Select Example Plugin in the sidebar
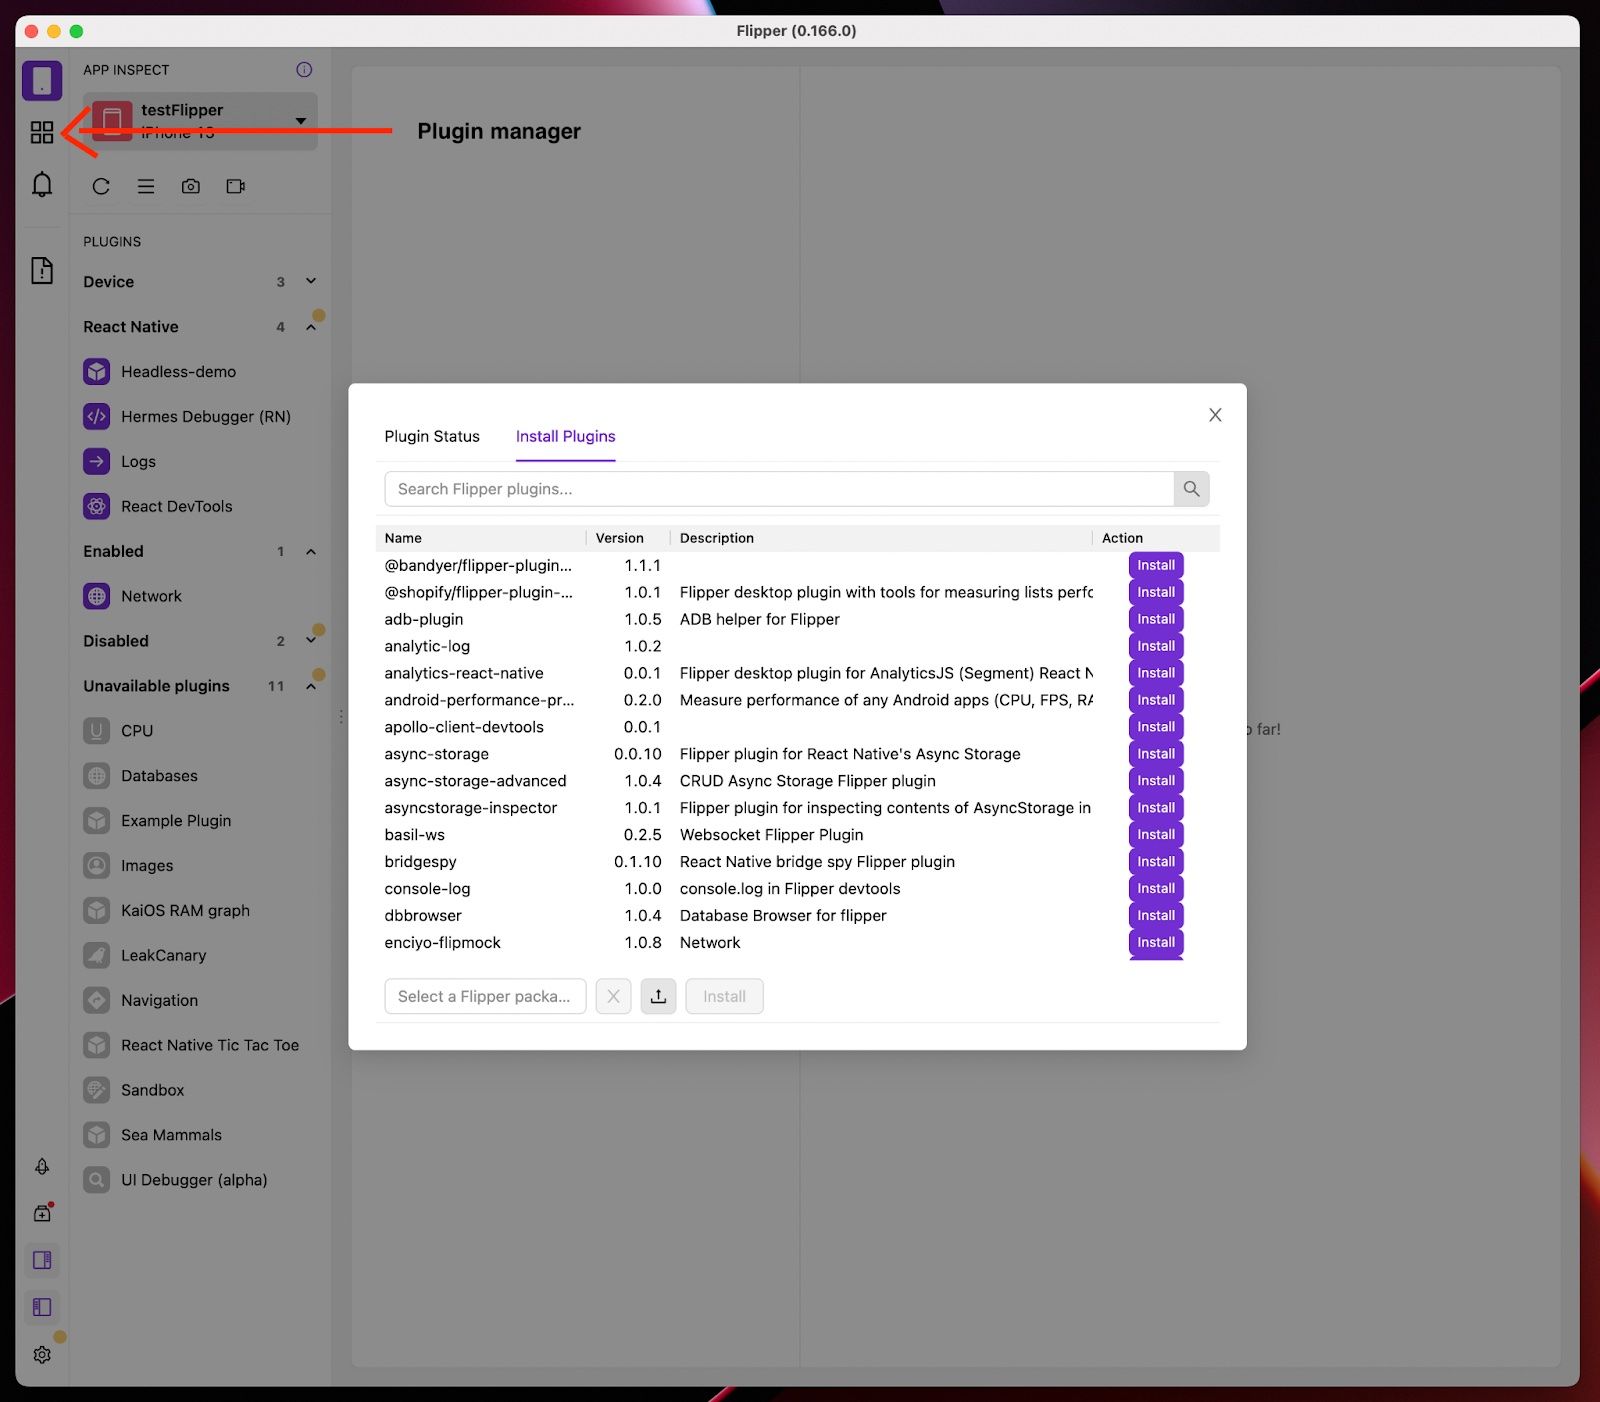1600x1402 pixels. pos(176,820)
